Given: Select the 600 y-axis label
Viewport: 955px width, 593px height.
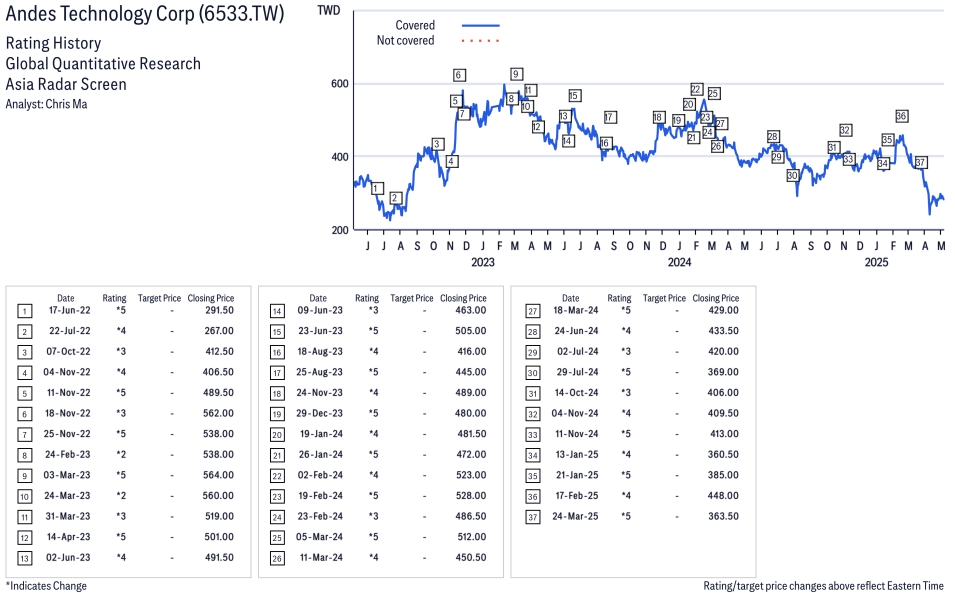Looking at the screenshot, I should pyautogui.click(x=340, y=84).
